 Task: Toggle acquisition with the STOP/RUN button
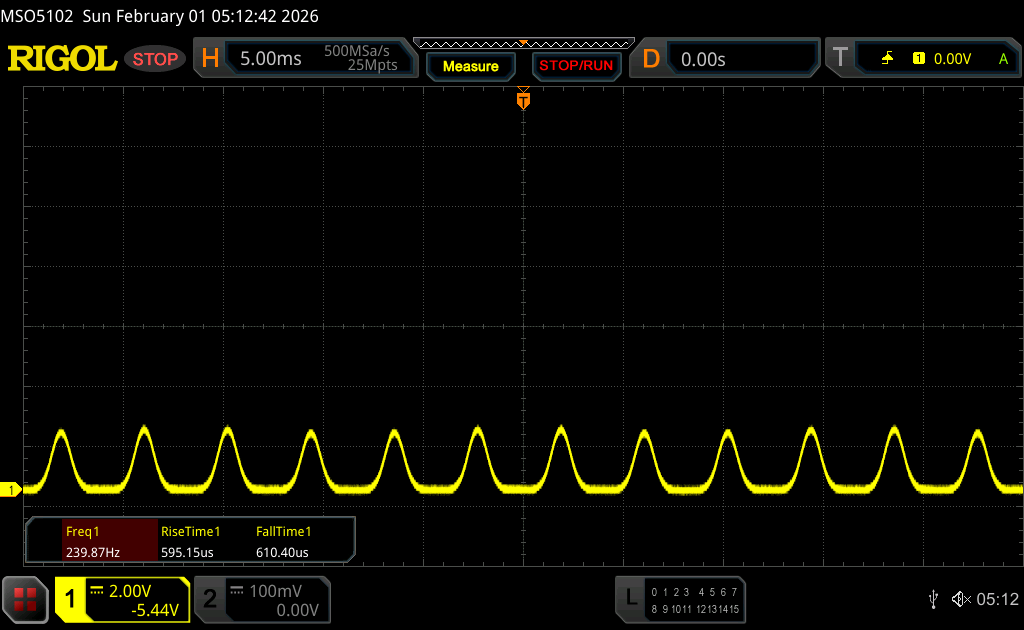pyautogui.click(x=575, y=66)
